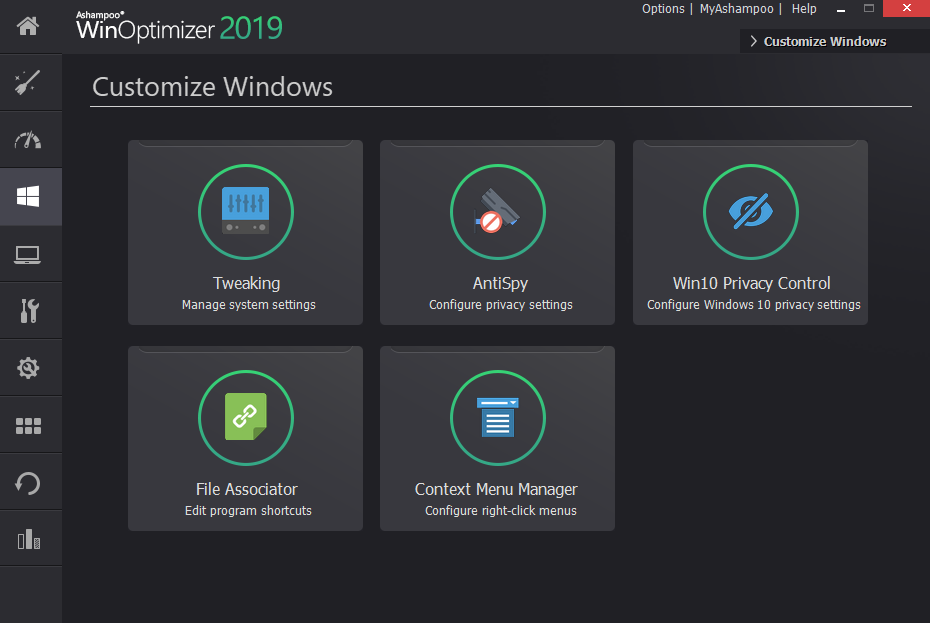Select the Windows logo sidebar icon
Viewport: 930px width, 623px height.
[28, 196]
